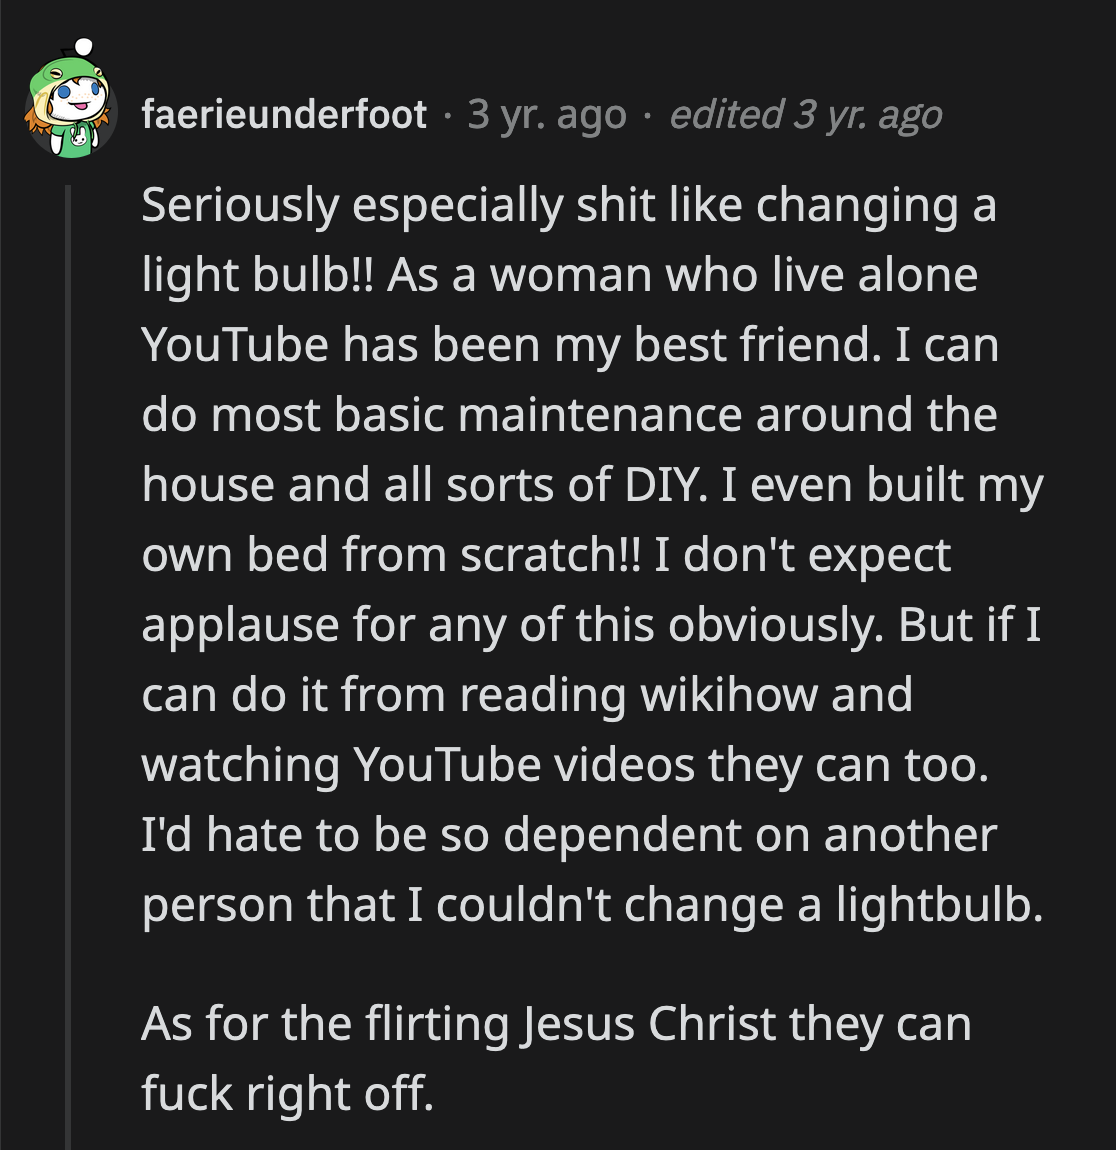Click the 'edited 3 yr. ago' label

(x=805, y=115)
